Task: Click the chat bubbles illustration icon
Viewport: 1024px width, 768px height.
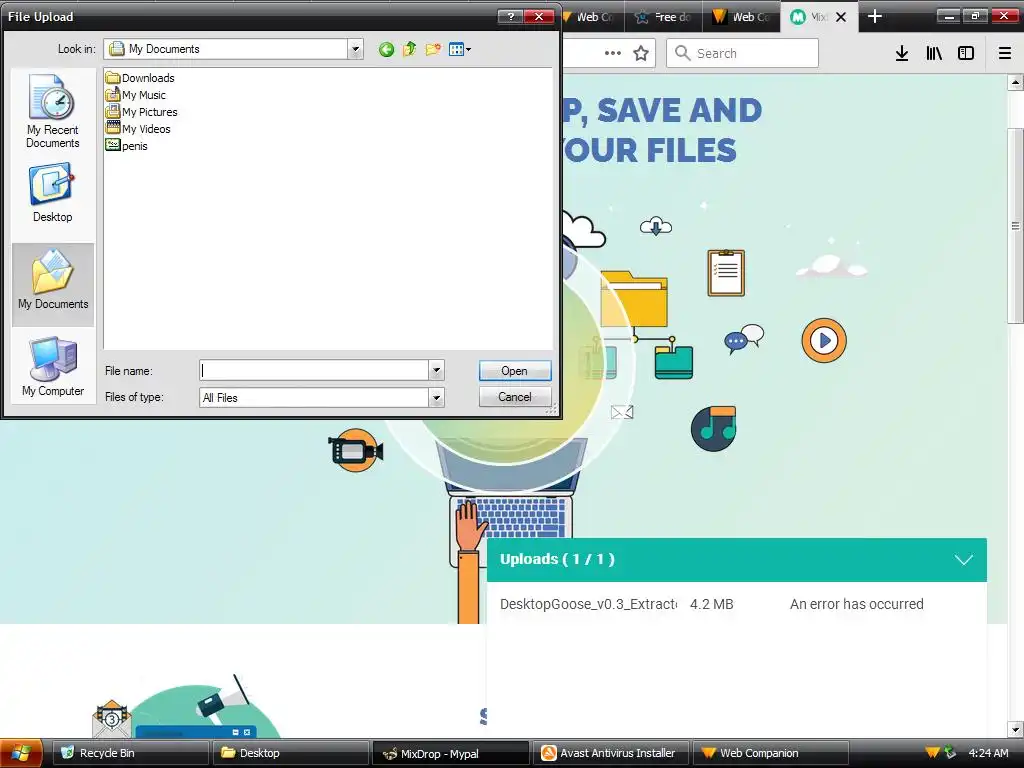Action: coord(744,339)
